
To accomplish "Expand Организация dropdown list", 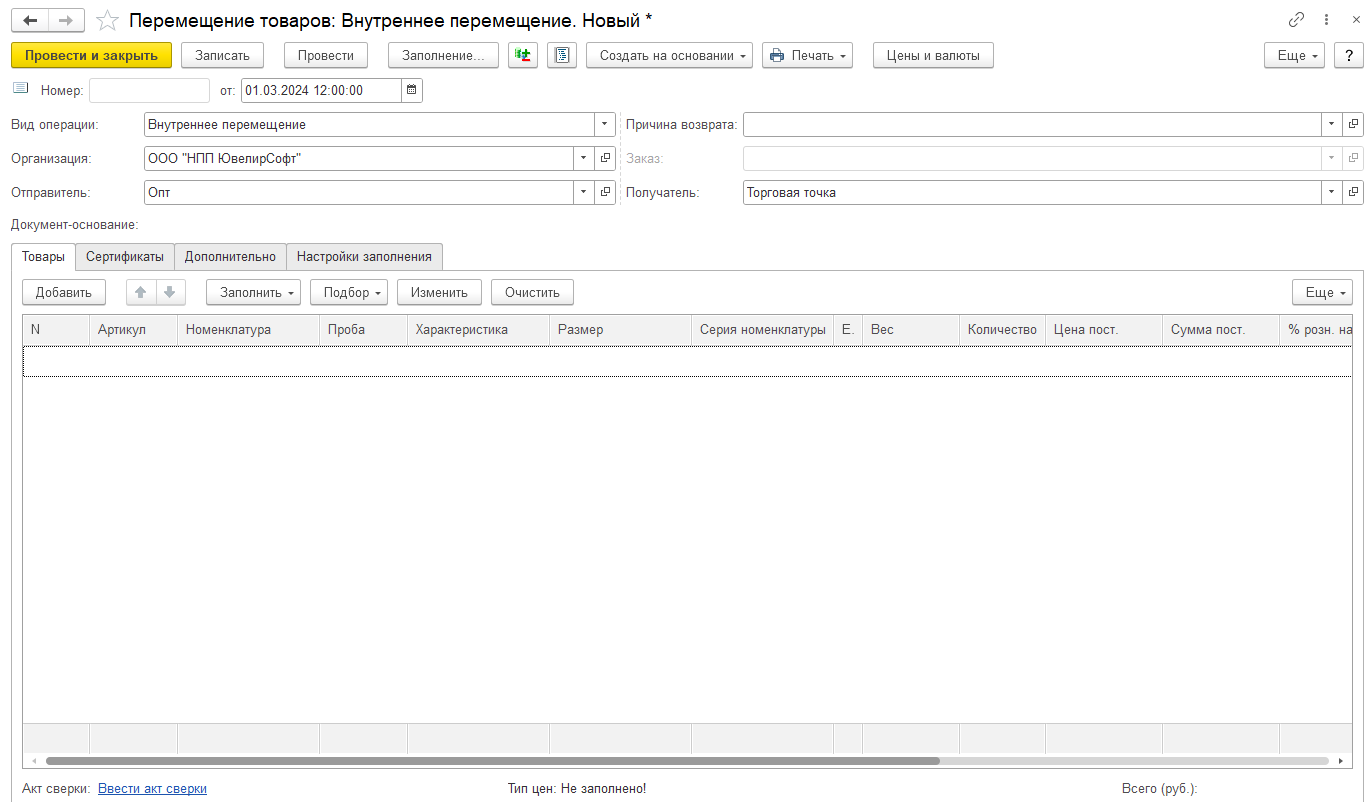I will point(584,158).
